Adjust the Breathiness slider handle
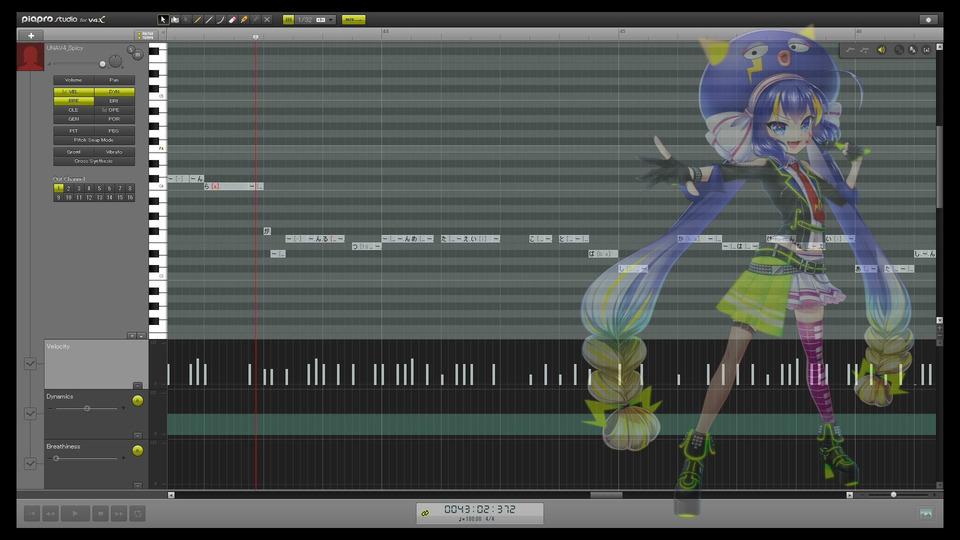The height and width of the screenshot is (540, 960). click(56, 459)
